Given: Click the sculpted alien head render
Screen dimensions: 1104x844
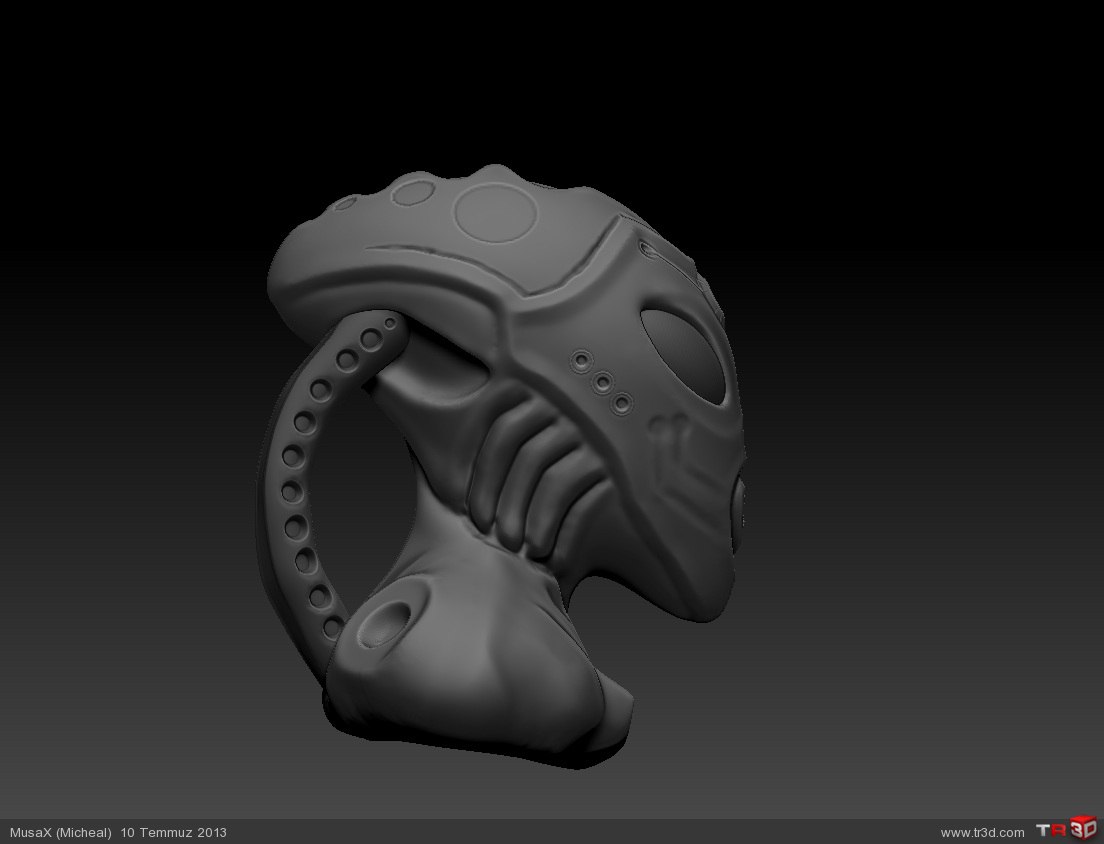Looking at the screenshot, I should pos(501,467).
